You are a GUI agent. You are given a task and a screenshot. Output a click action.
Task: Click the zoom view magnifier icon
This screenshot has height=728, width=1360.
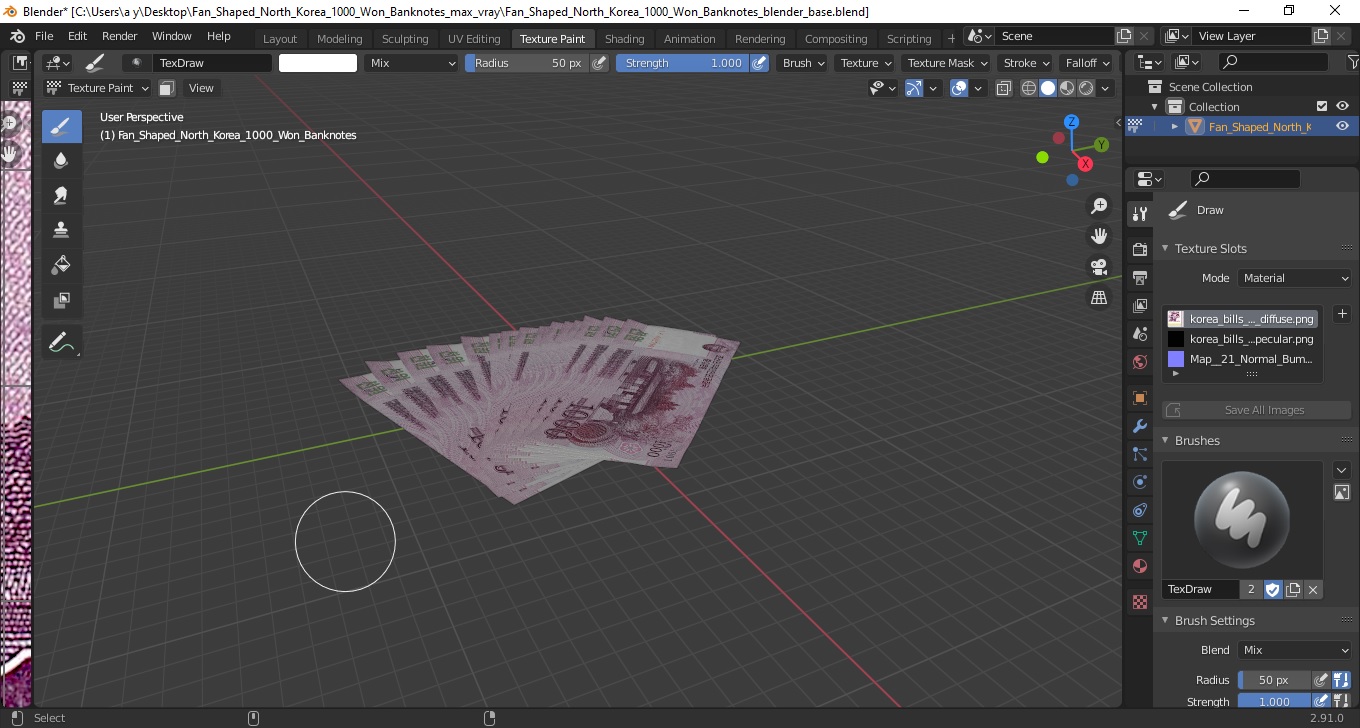click(x=1099, y=206)
